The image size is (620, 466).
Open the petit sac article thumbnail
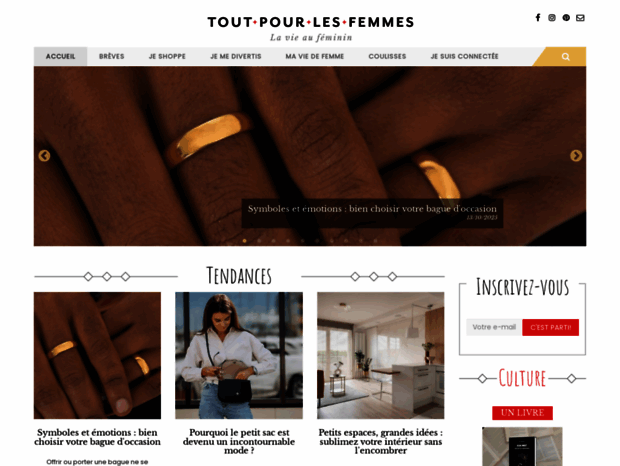239,355
